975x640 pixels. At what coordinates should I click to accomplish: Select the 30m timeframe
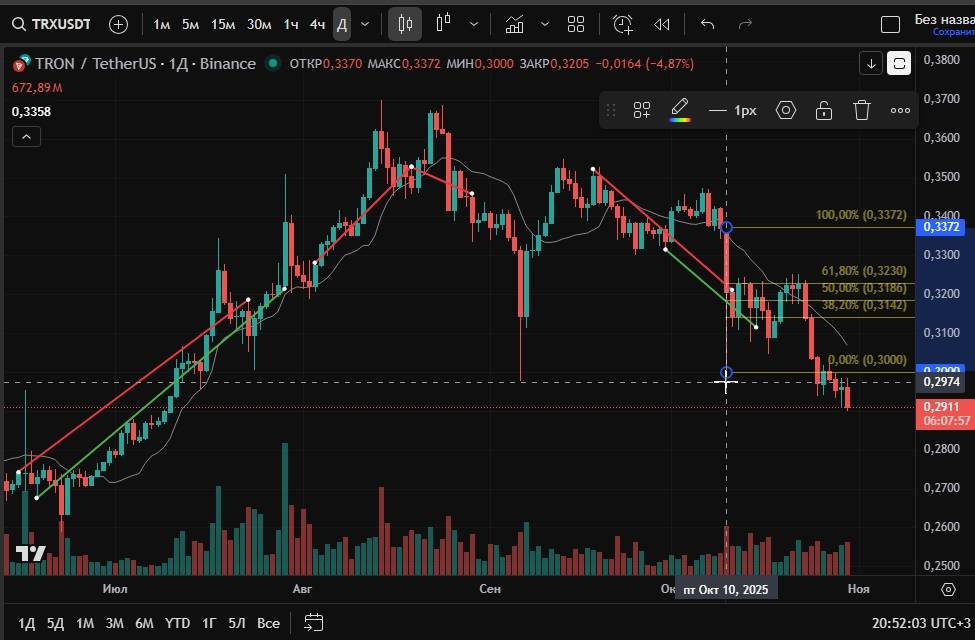point(259,24)
